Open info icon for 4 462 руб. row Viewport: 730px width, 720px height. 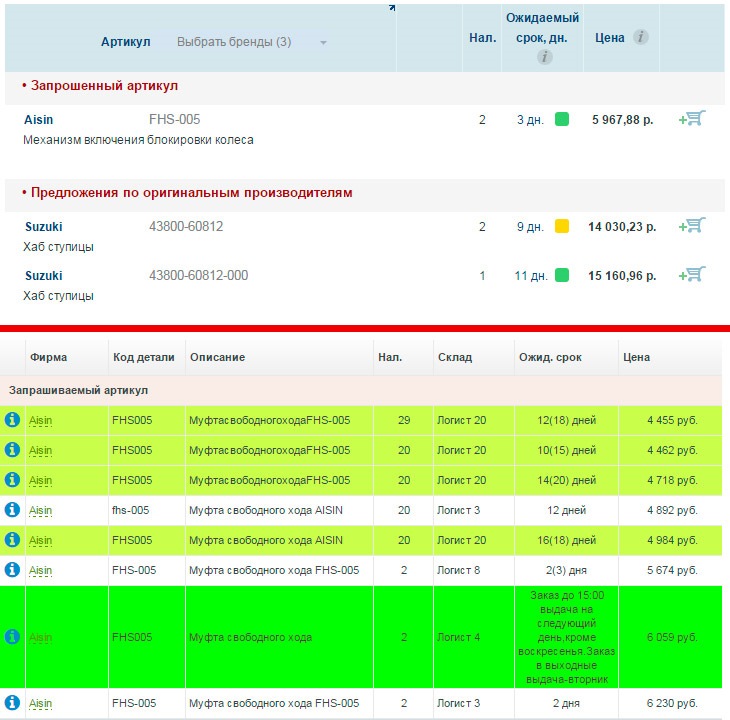click(x=12, y=450)
